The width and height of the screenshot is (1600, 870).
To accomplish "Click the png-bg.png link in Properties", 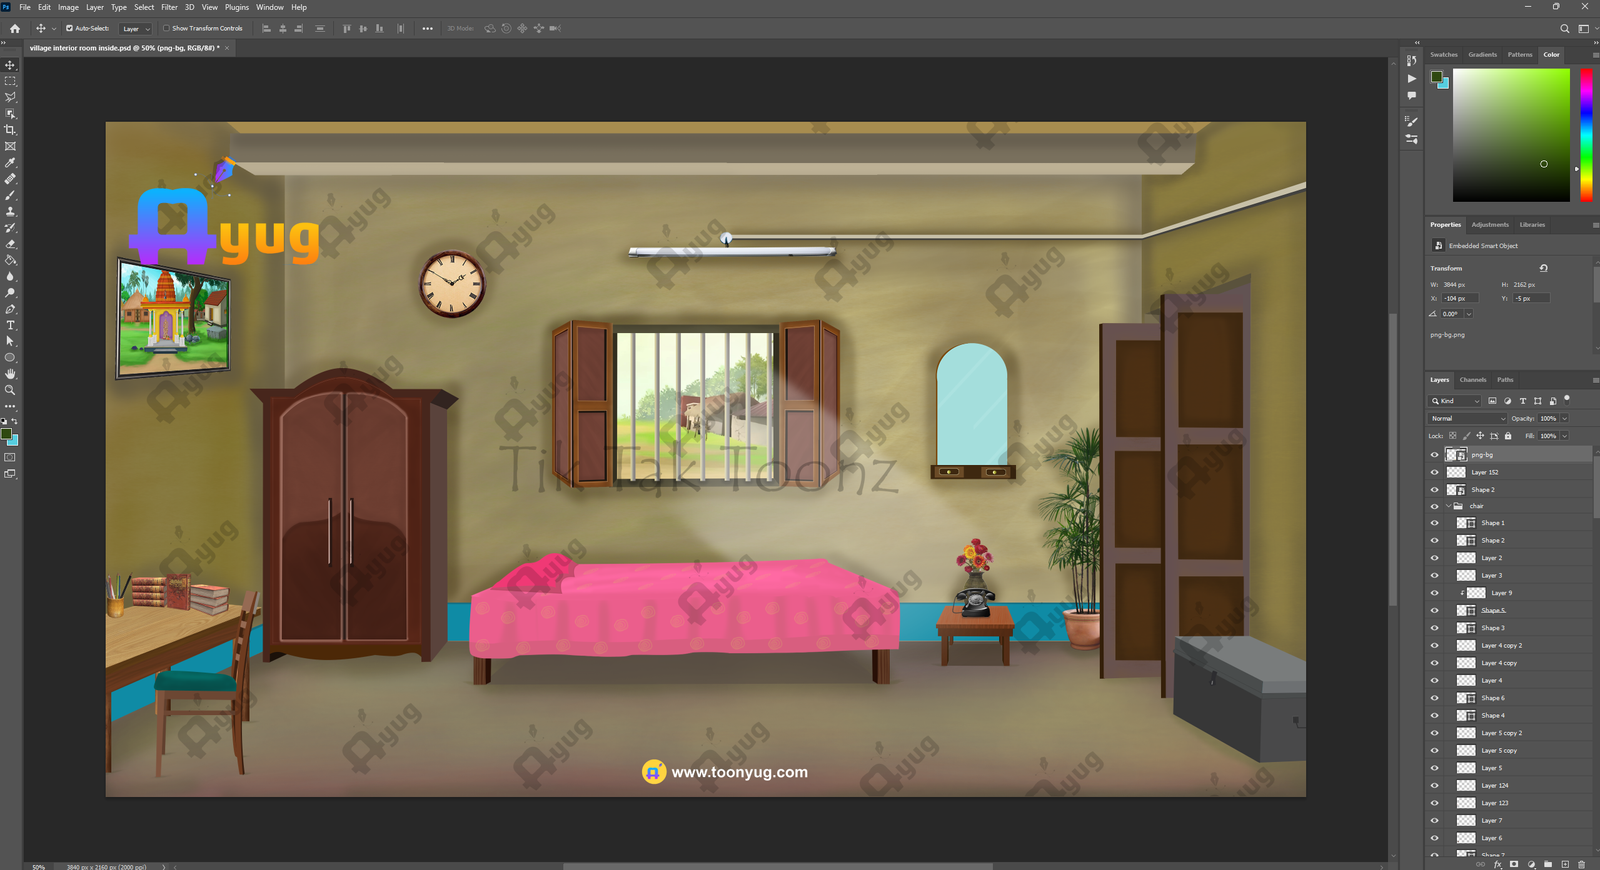I will point(1447,335).
